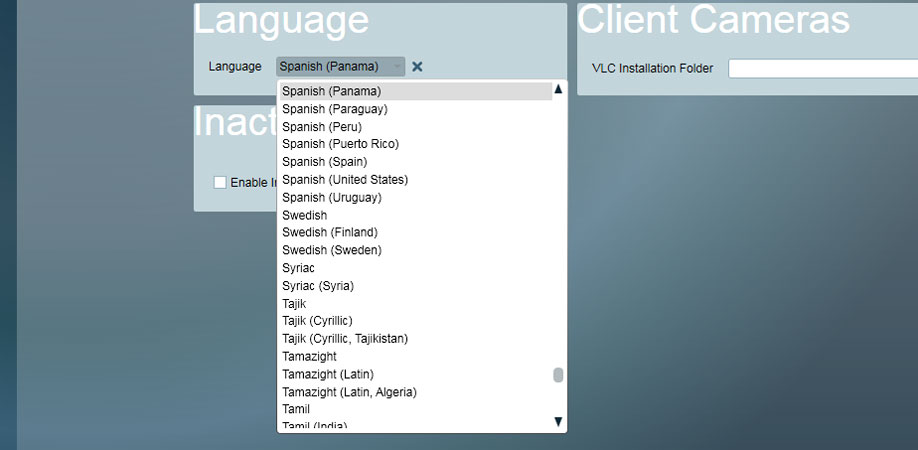Click the scroll up arrow in list

point(558,89)
